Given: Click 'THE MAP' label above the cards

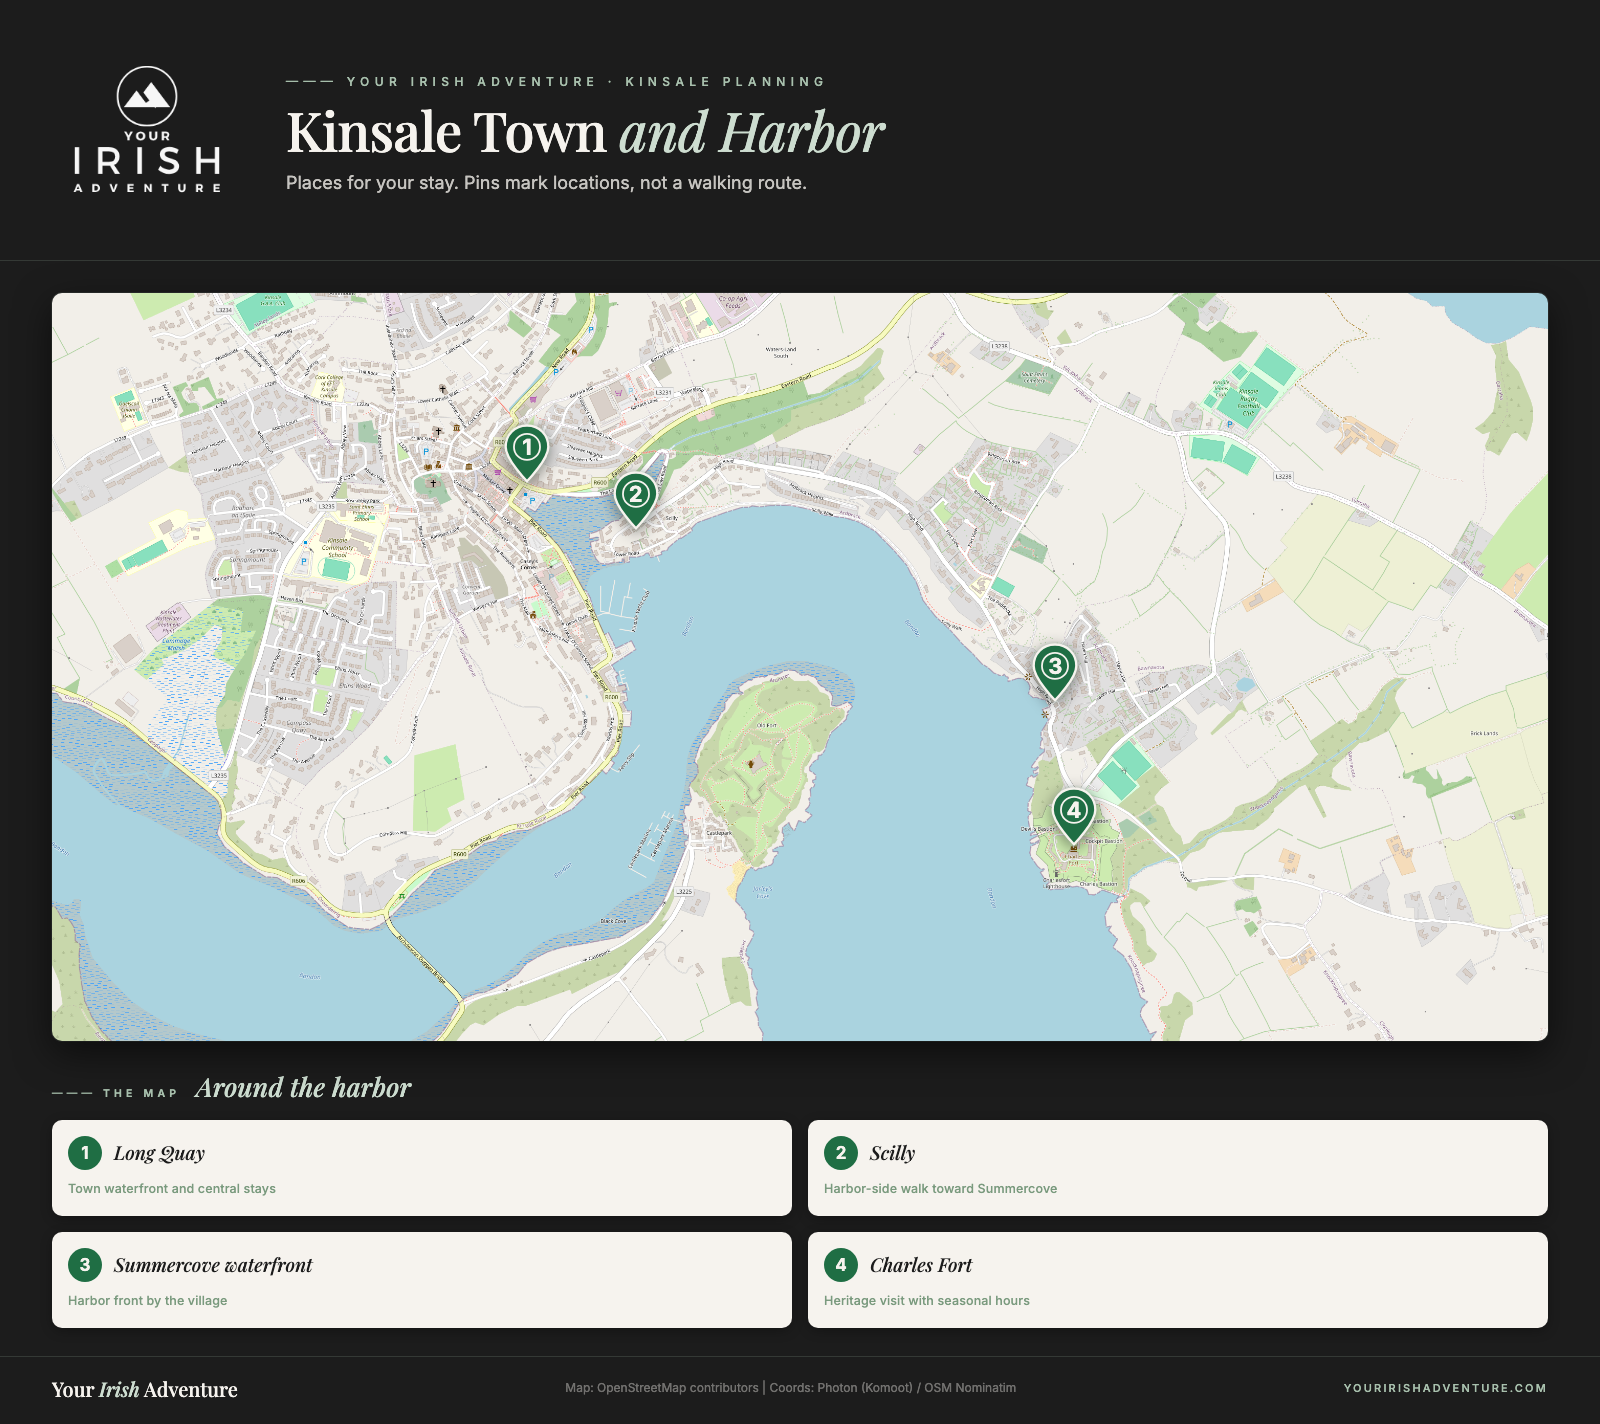Looking at the screenshot, I should pos(140,1093).
